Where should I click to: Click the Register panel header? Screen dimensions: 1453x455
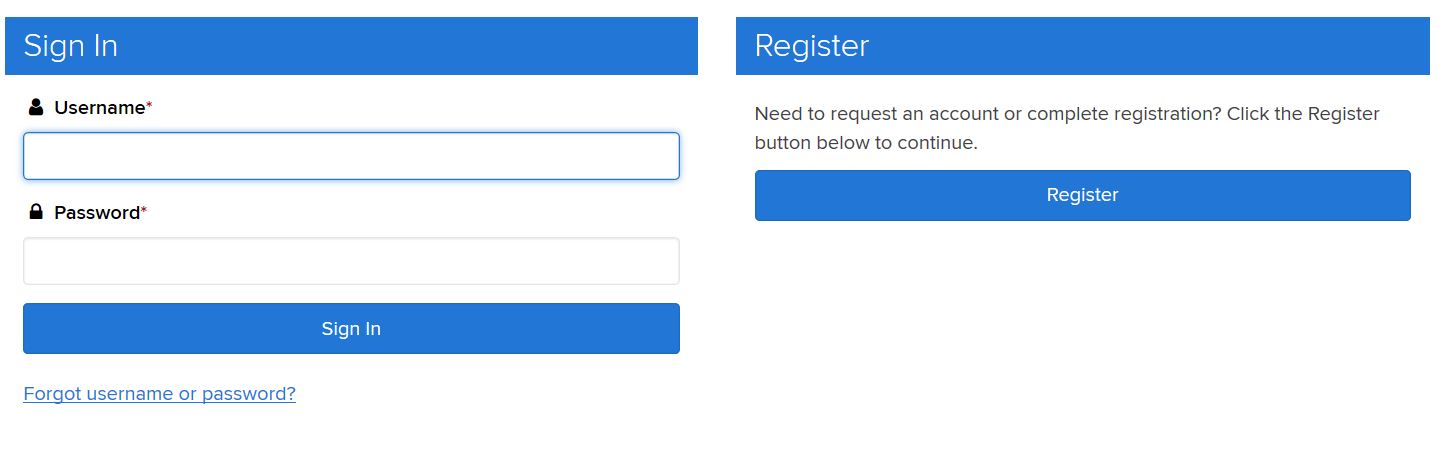(x=1082, y=46)
